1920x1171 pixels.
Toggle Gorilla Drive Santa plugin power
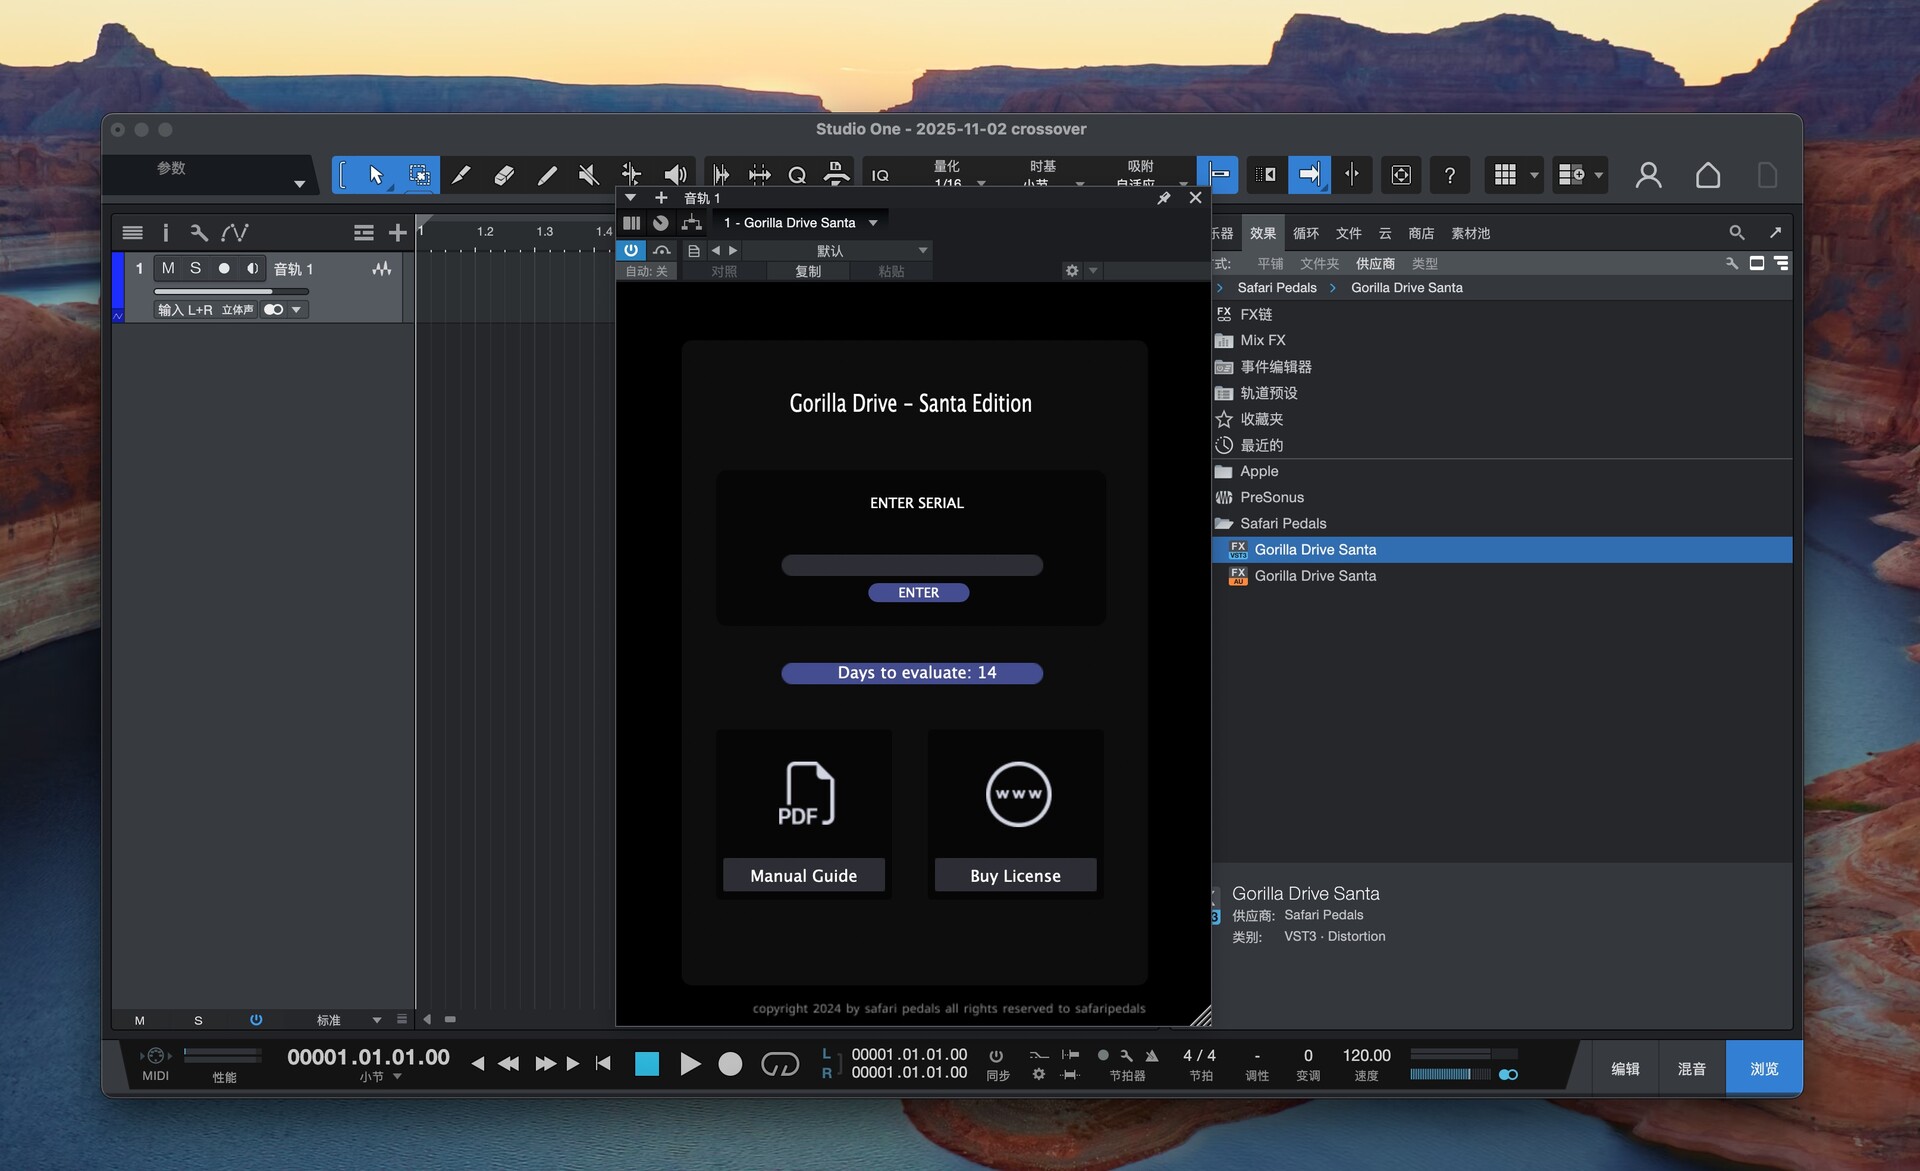pos(631,250)
